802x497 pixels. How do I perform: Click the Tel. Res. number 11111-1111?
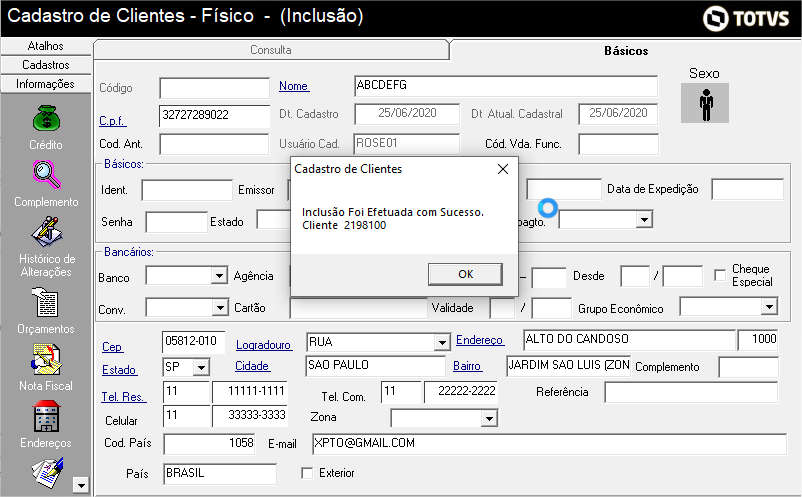click(250, 392)
